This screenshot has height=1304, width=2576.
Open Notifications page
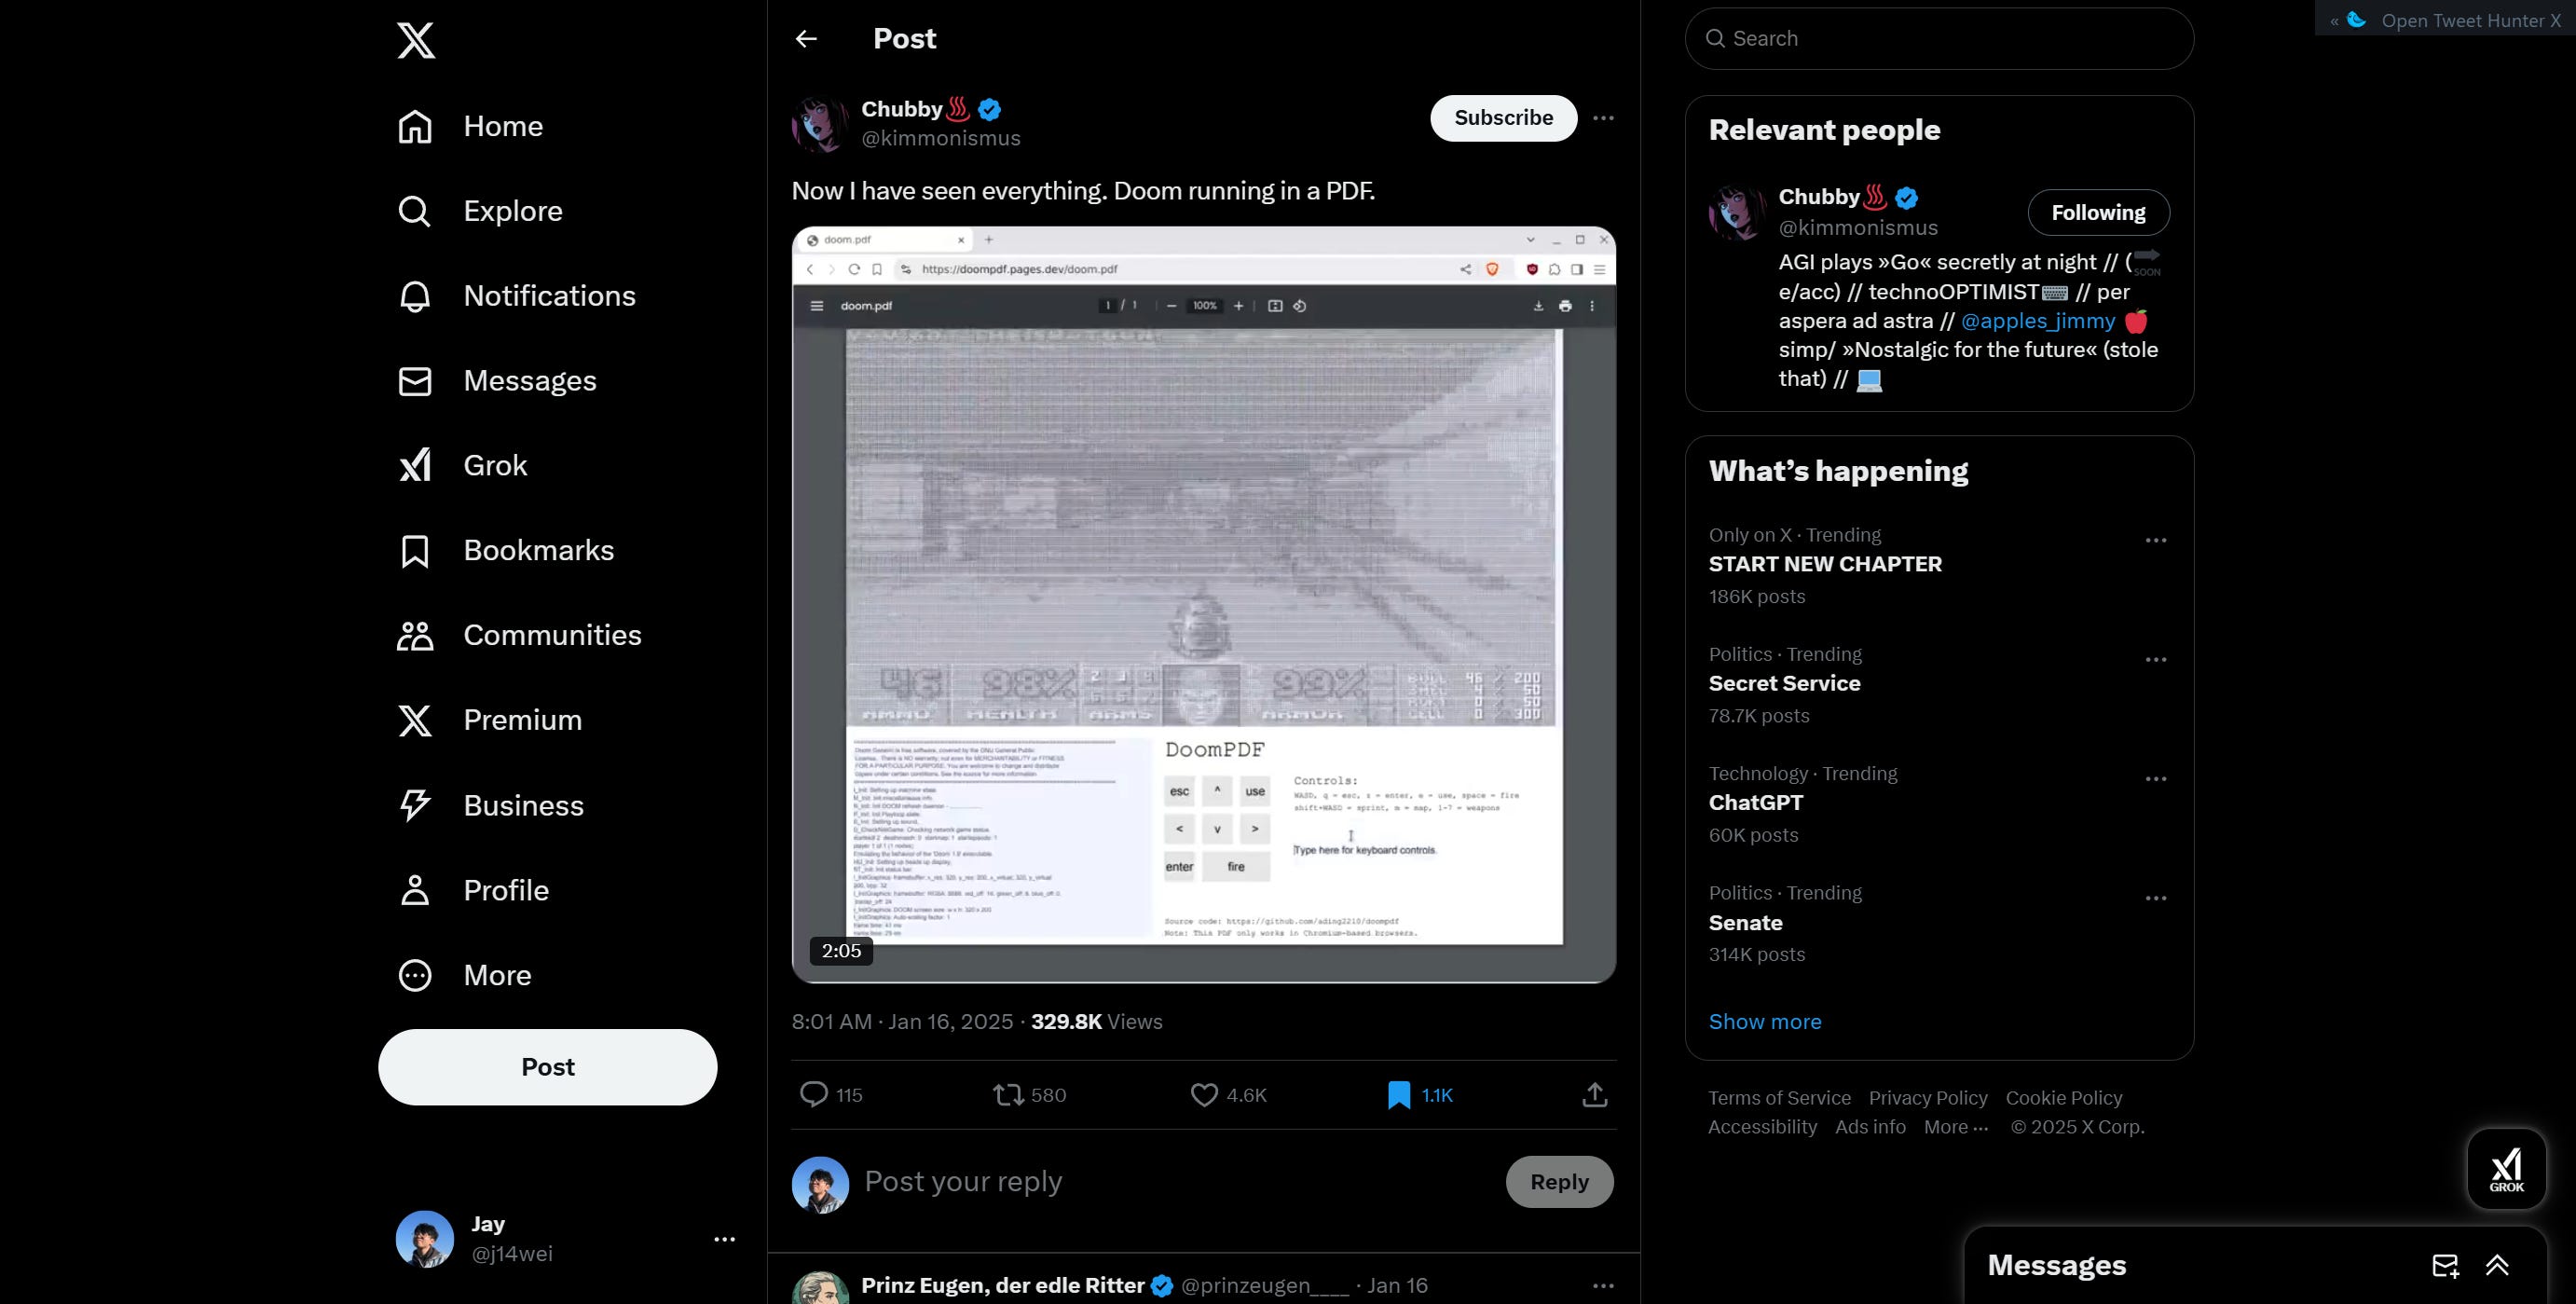pos(516,297)
